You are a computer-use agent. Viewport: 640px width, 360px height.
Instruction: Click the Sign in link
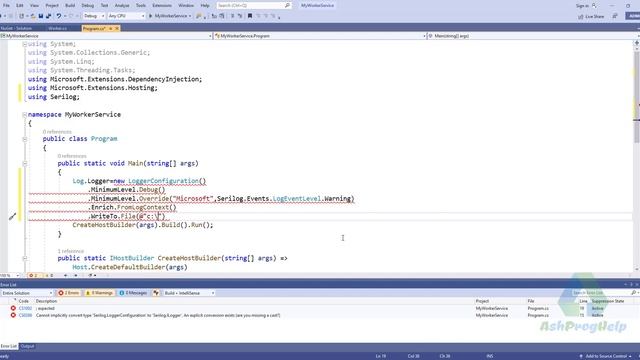click(x=582, y=6)
